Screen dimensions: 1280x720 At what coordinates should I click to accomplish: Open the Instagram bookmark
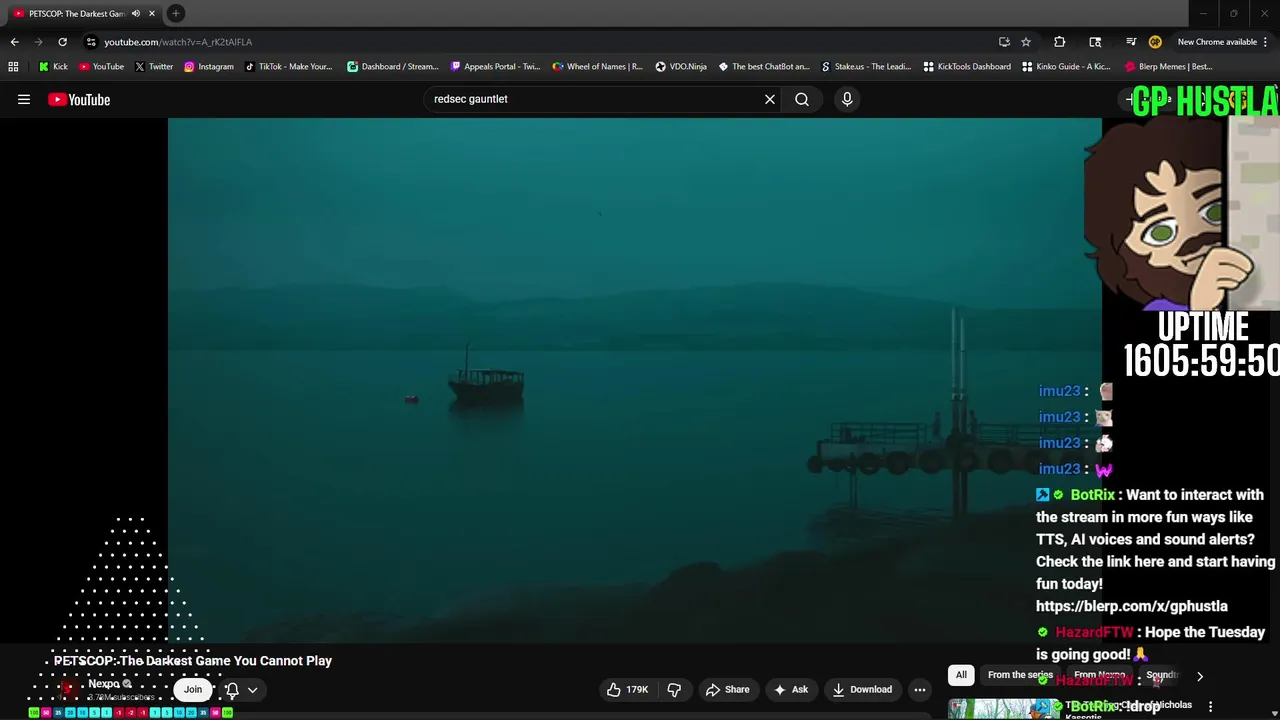(208, 67)
